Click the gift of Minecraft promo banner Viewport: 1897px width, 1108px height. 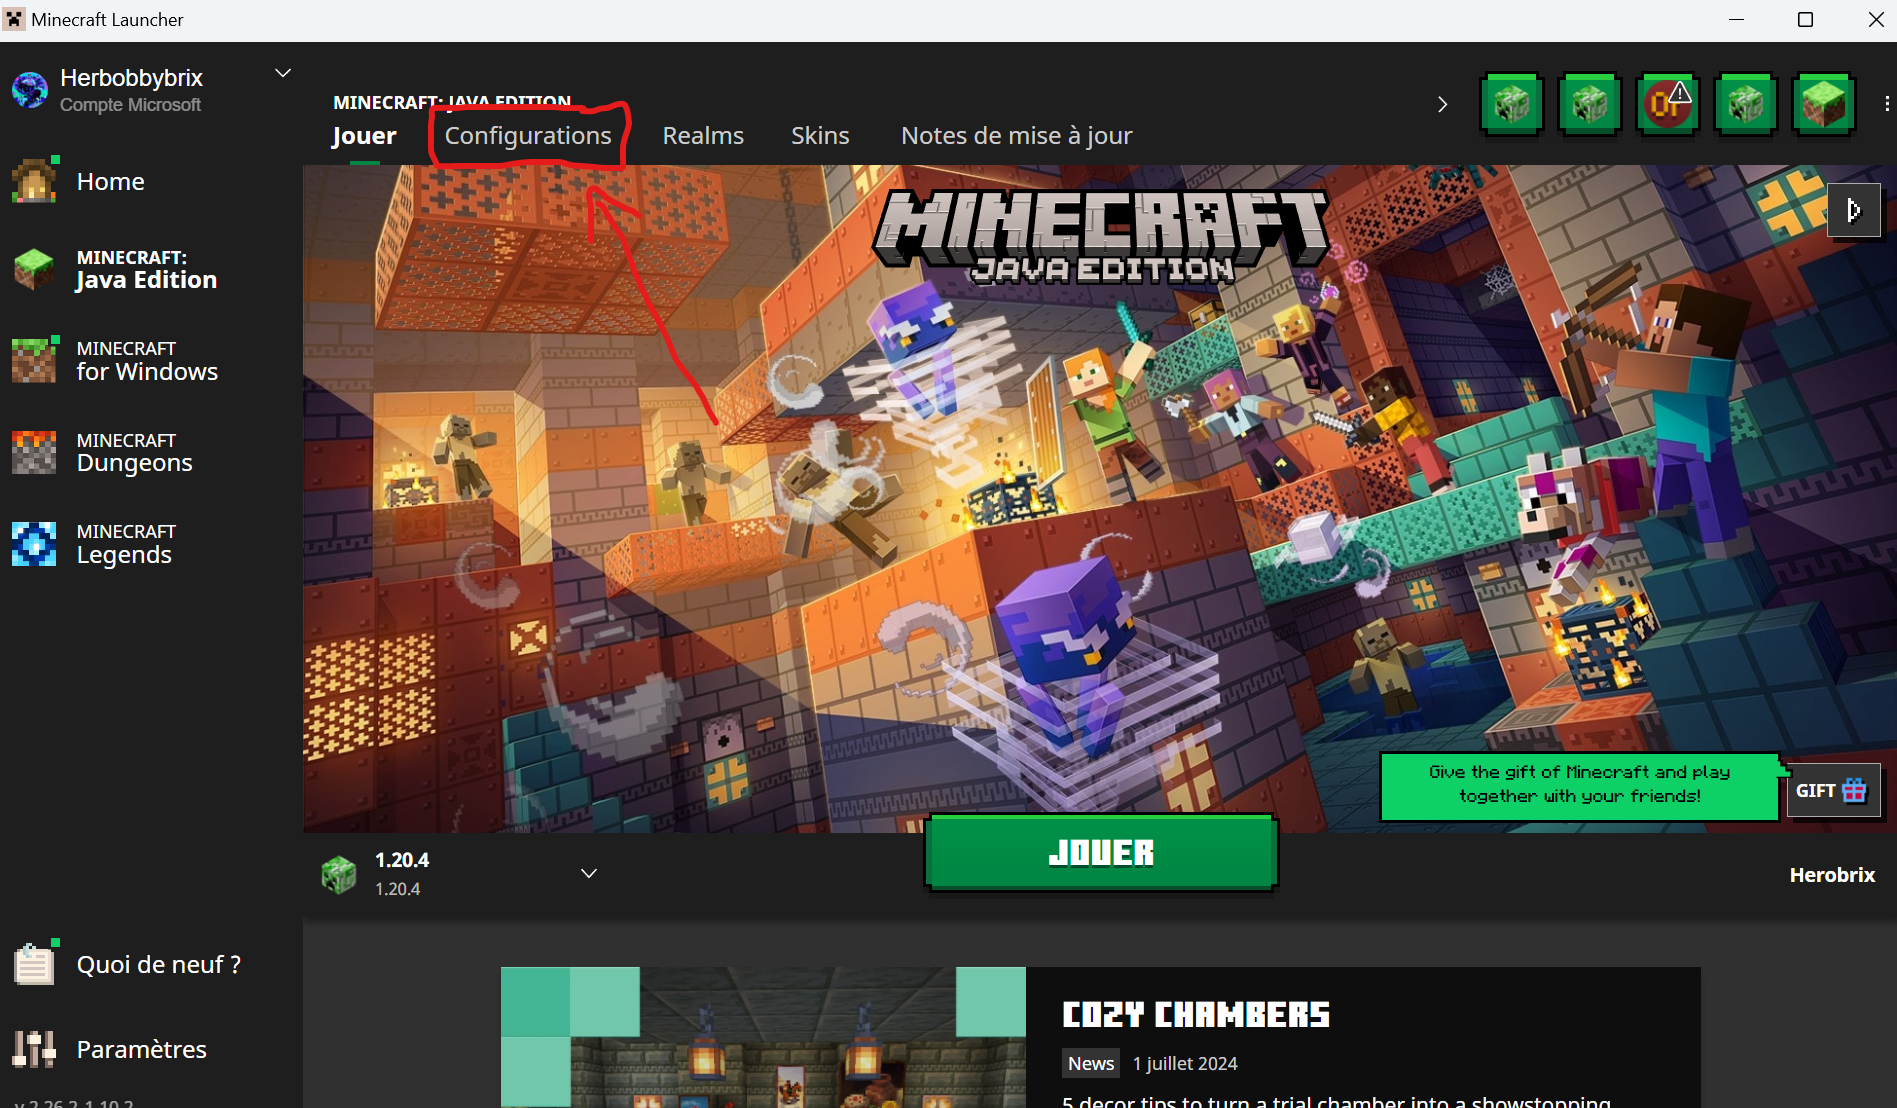(1579, 786)
